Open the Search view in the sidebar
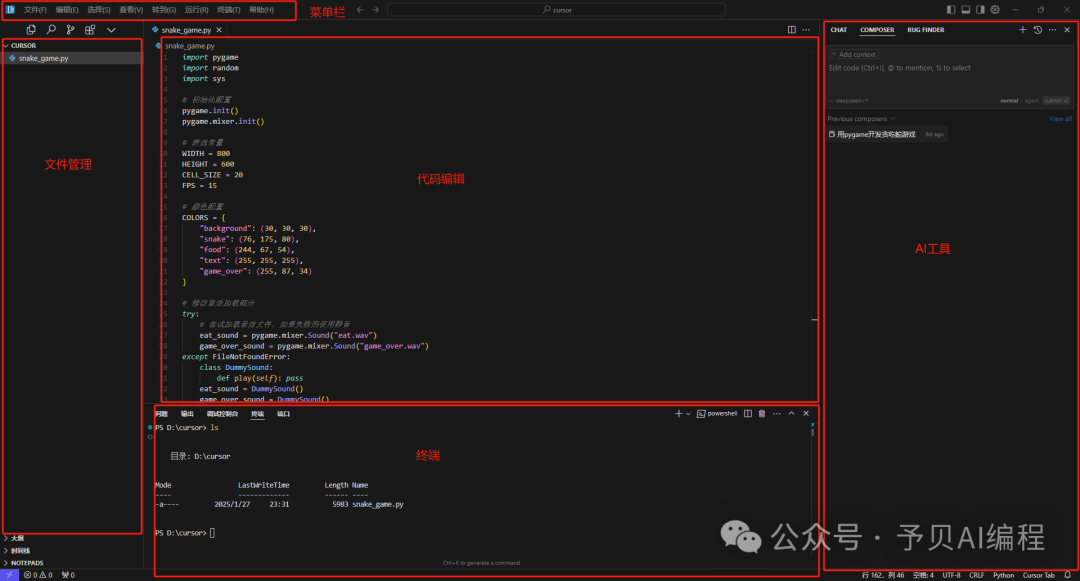The image size is (1080, 581). [x=51, y=30]
